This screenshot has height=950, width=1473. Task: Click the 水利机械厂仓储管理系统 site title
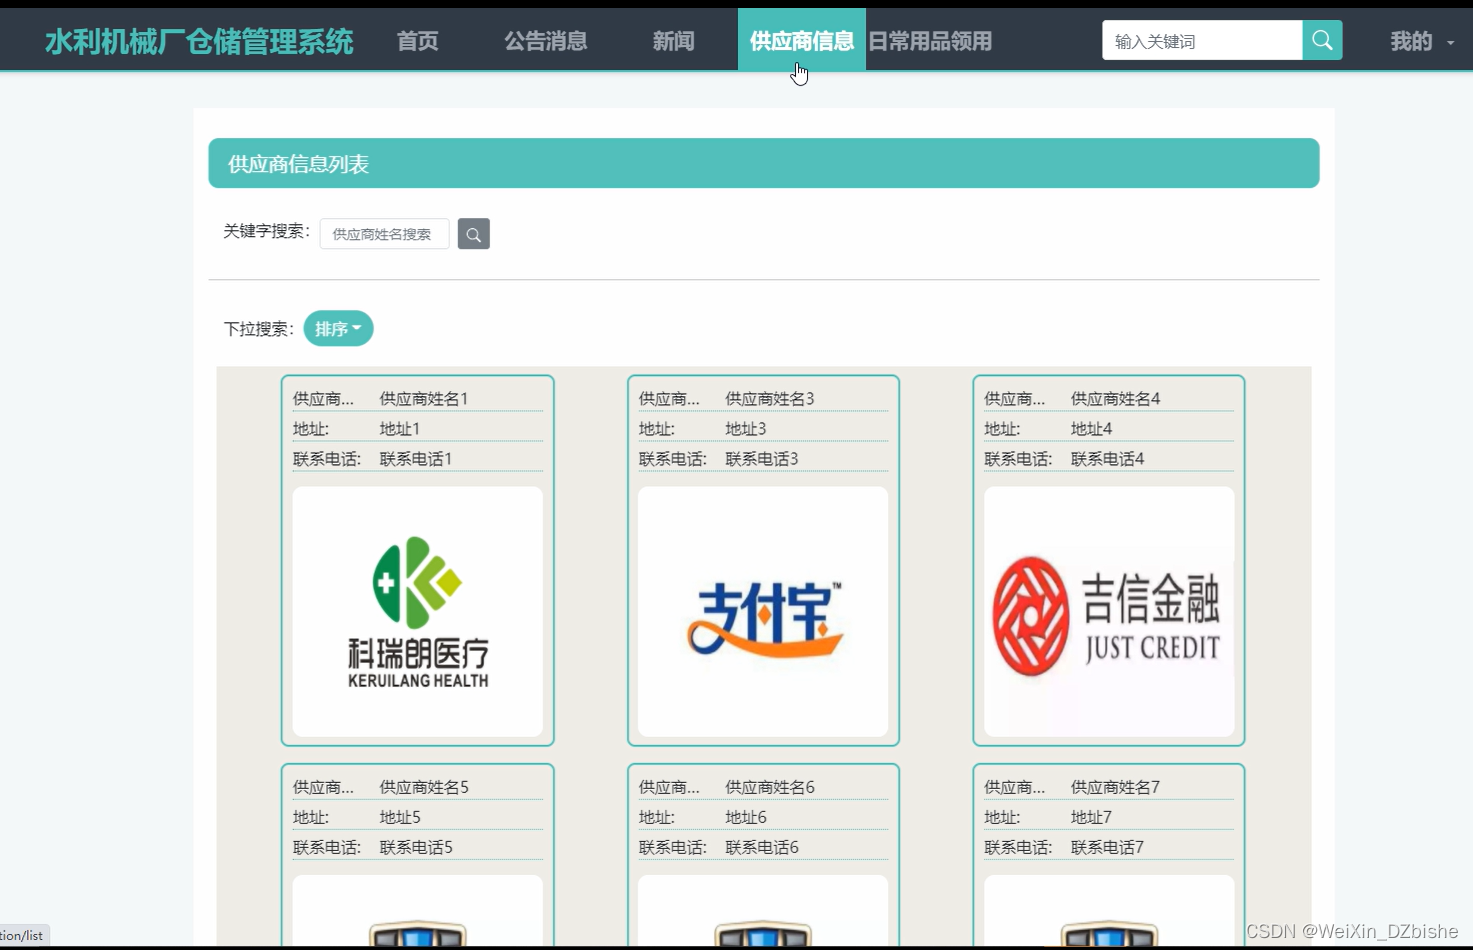199,42
